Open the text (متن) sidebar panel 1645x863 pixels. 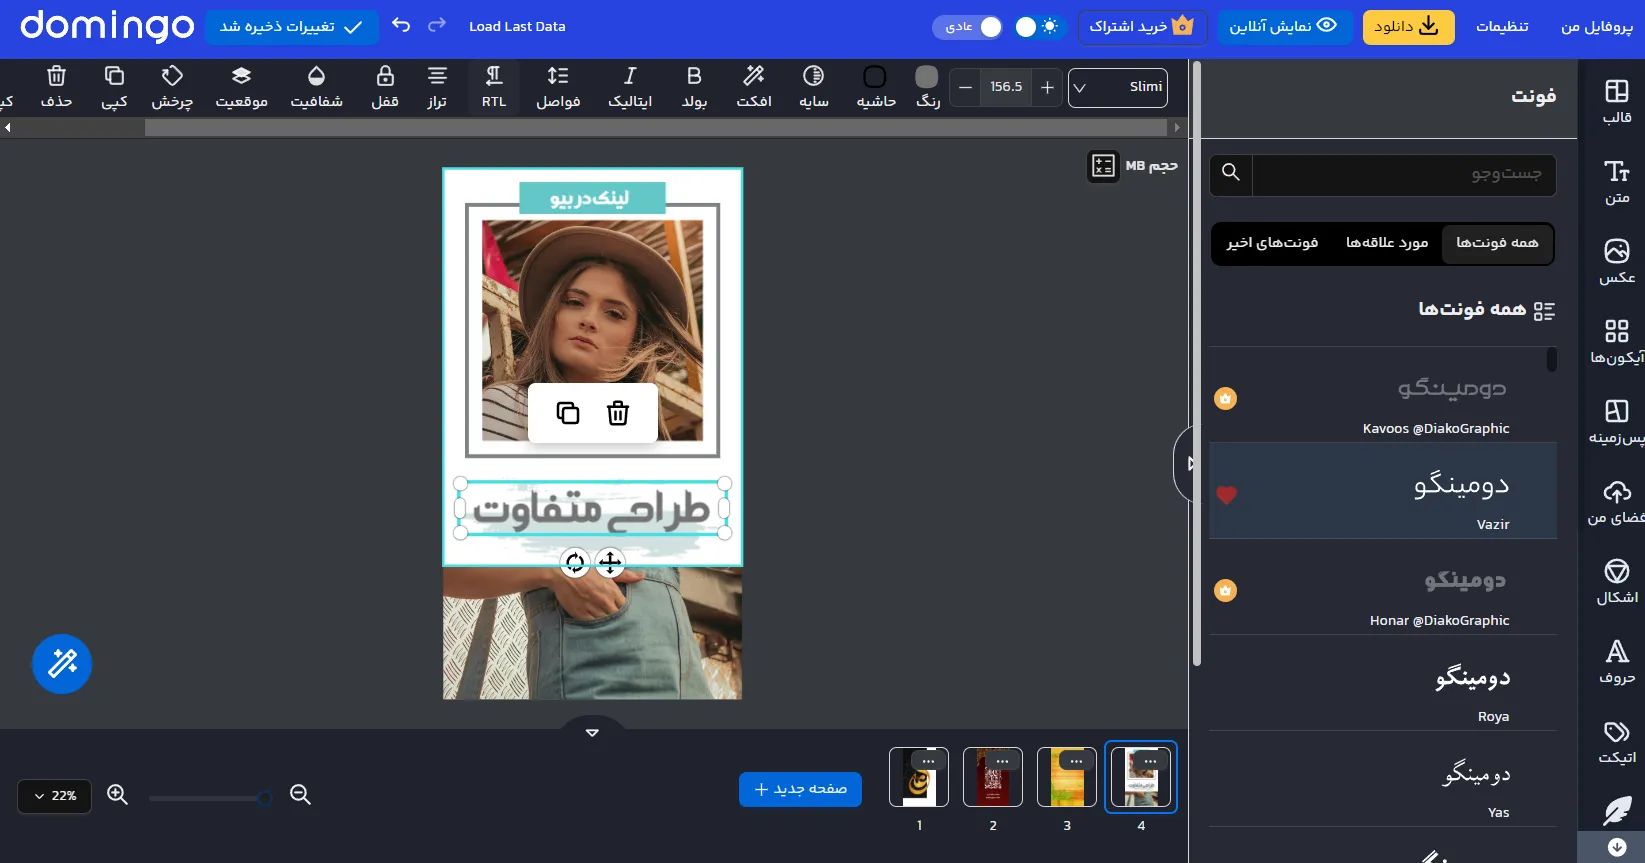tap(1617, 181)
